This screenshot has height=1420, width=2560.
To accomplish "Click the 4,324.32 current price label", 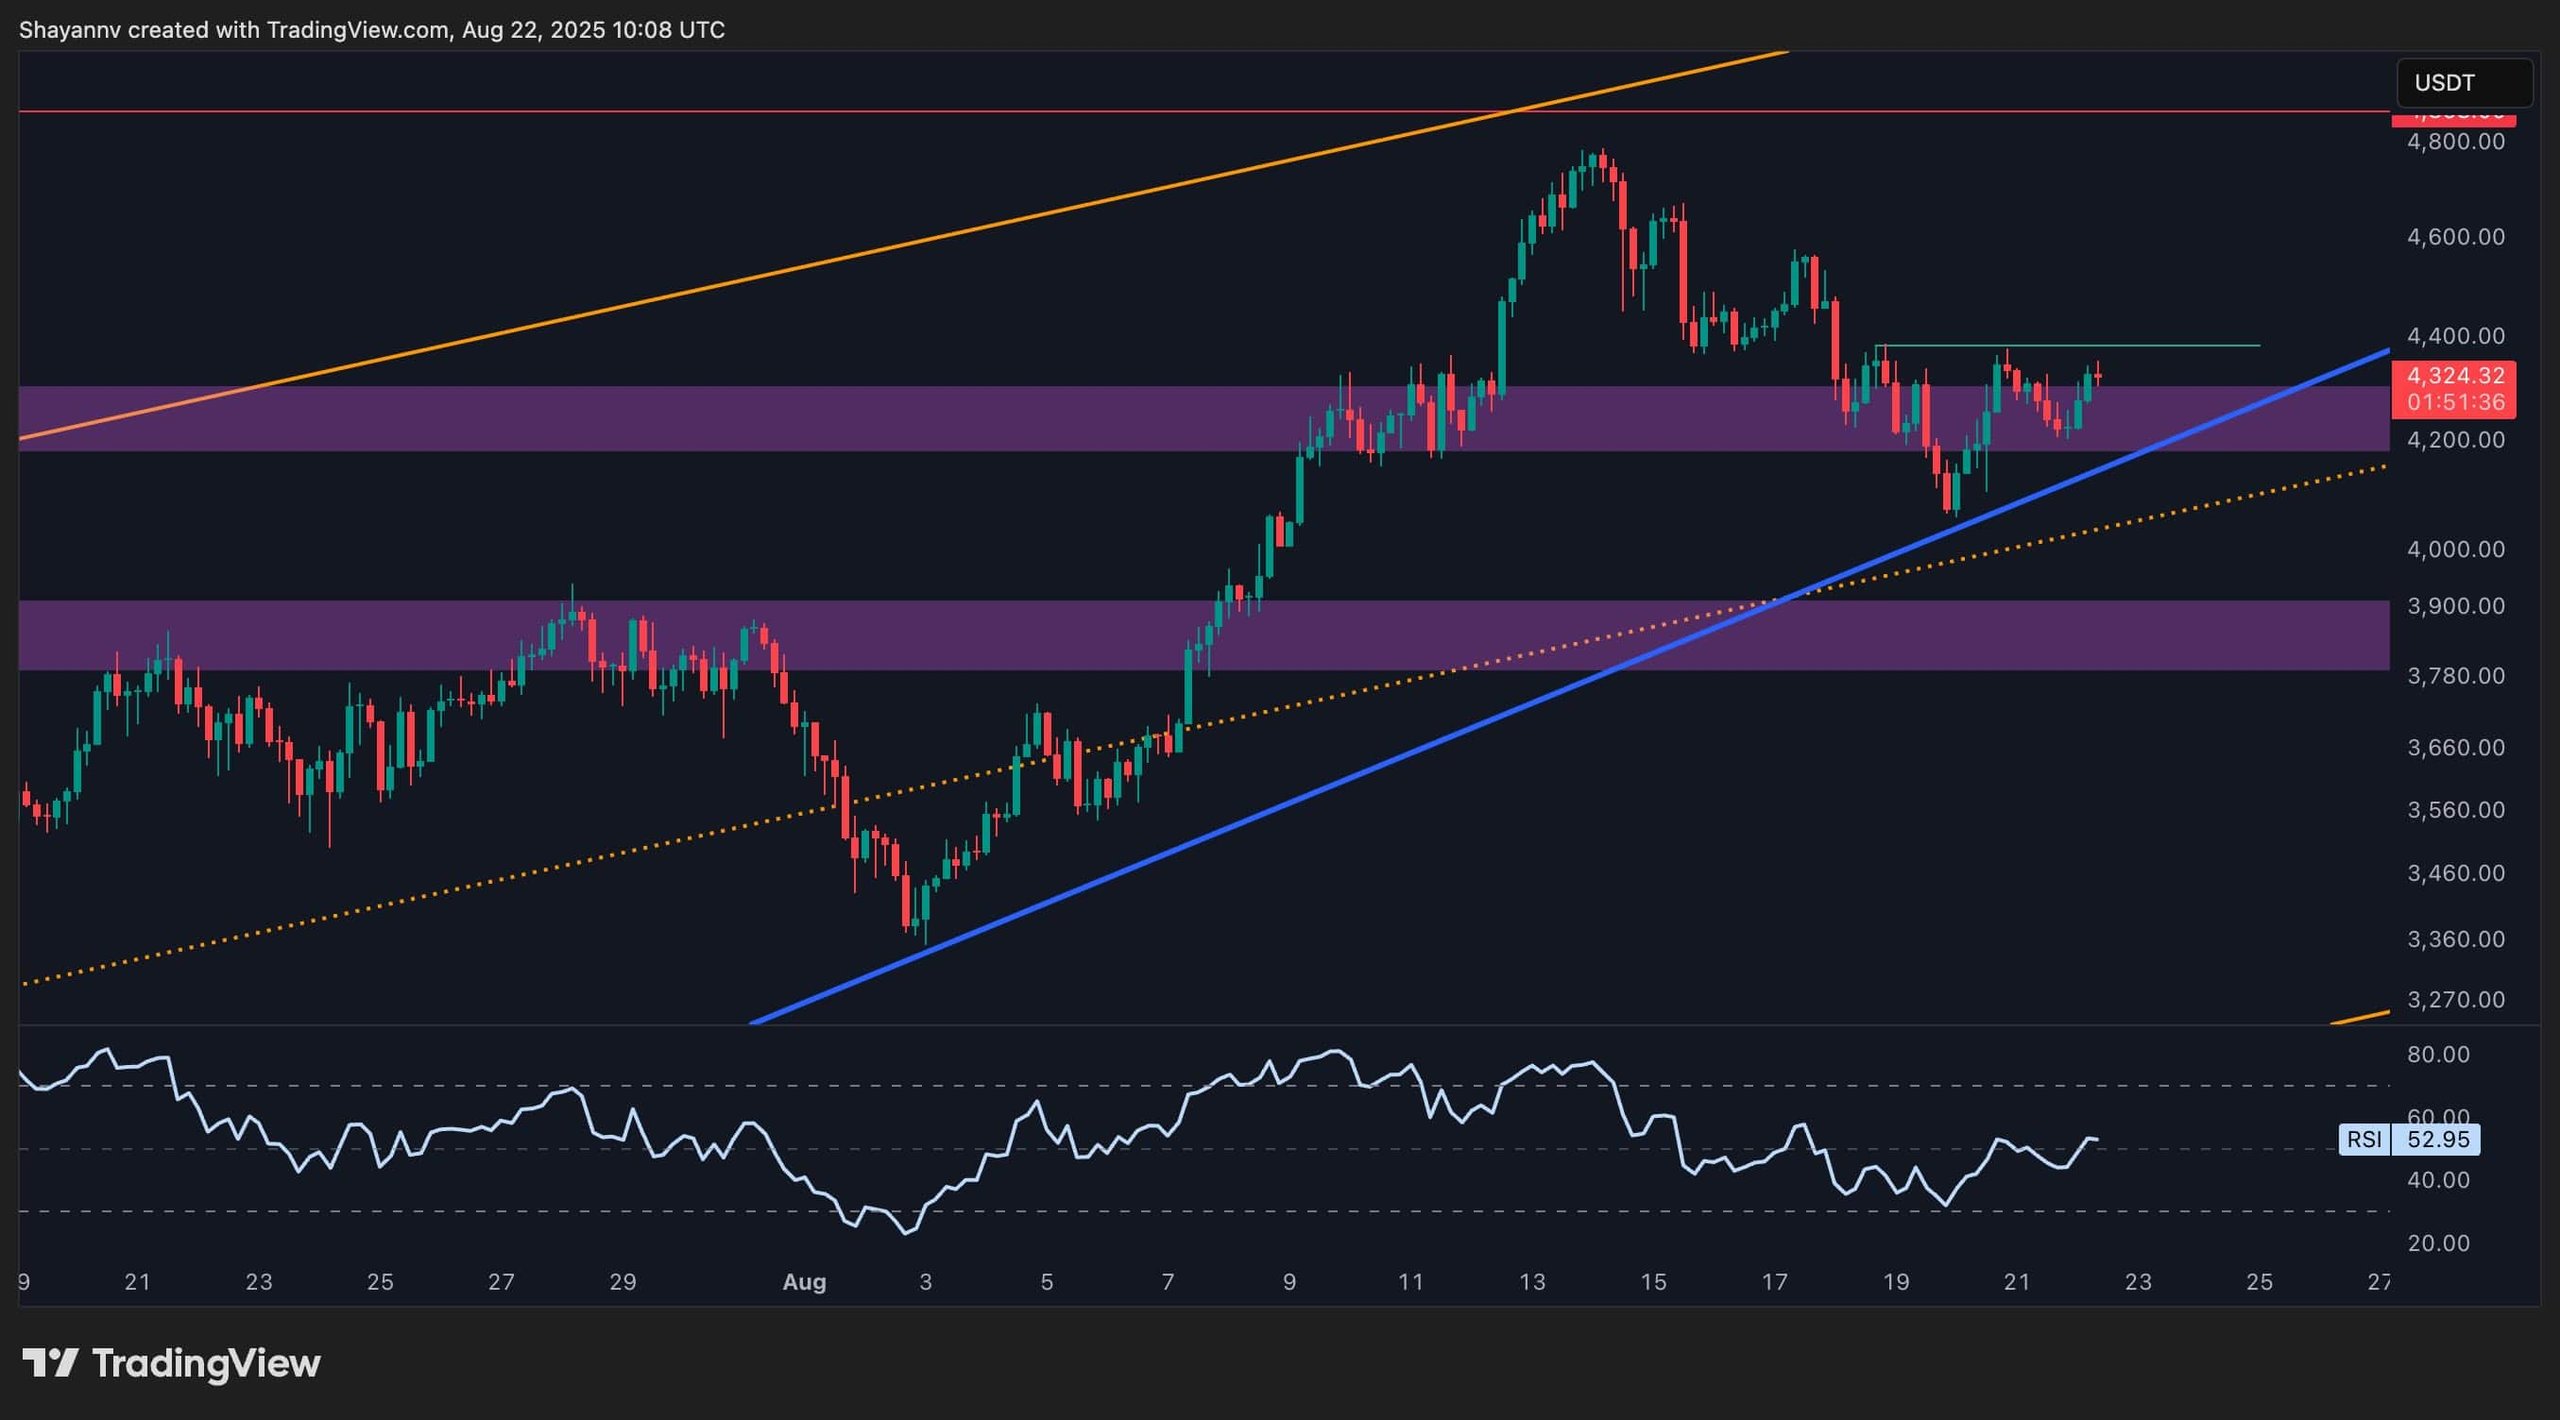I will (x=2454, y=376).
